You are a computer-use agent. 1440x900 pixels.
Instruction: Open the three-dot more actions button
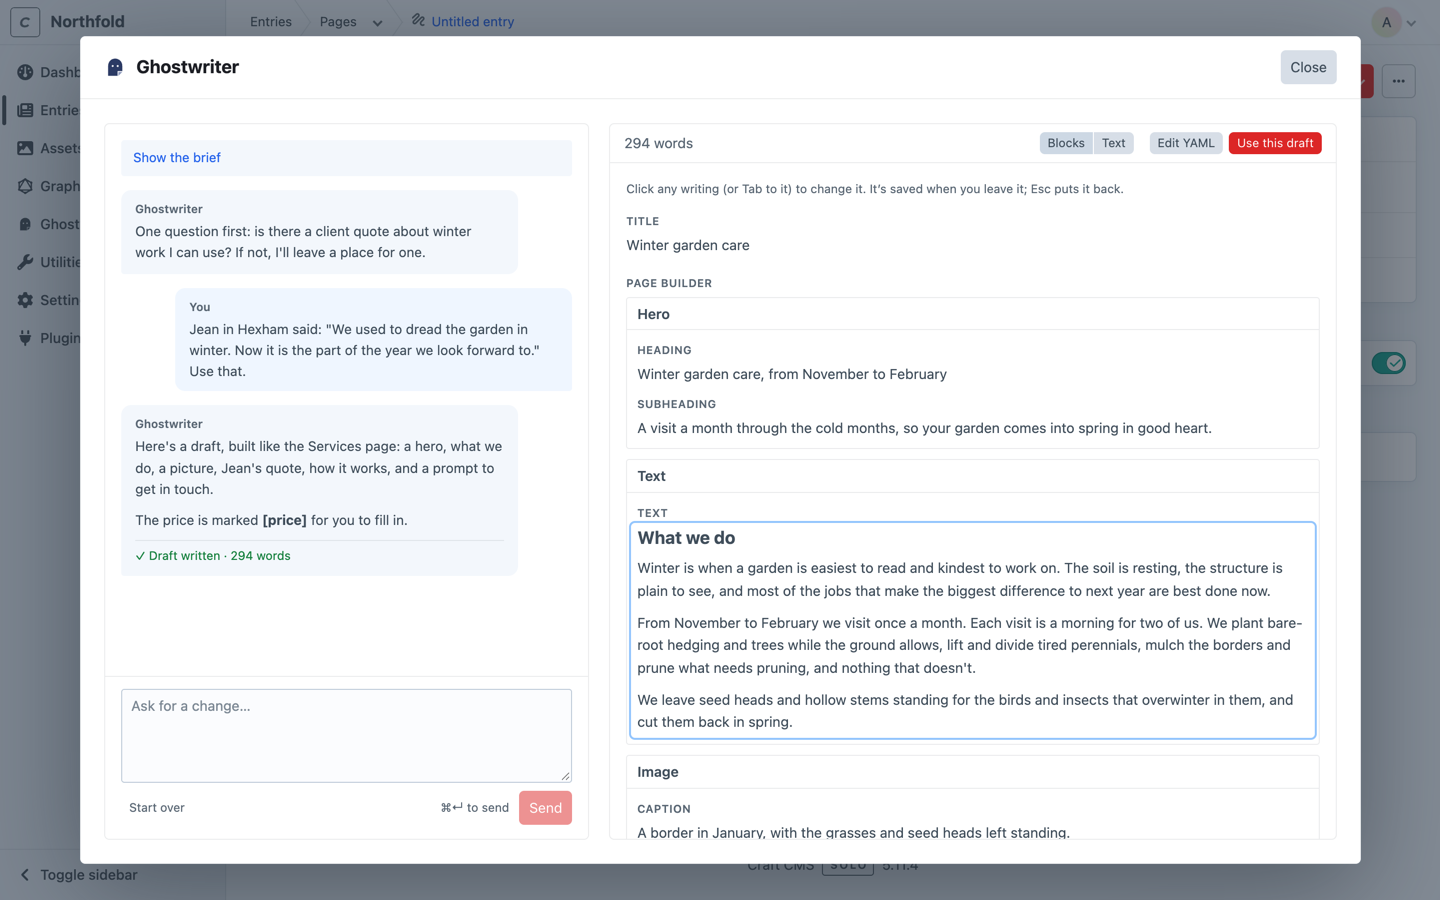click(x=1398, y=81)
